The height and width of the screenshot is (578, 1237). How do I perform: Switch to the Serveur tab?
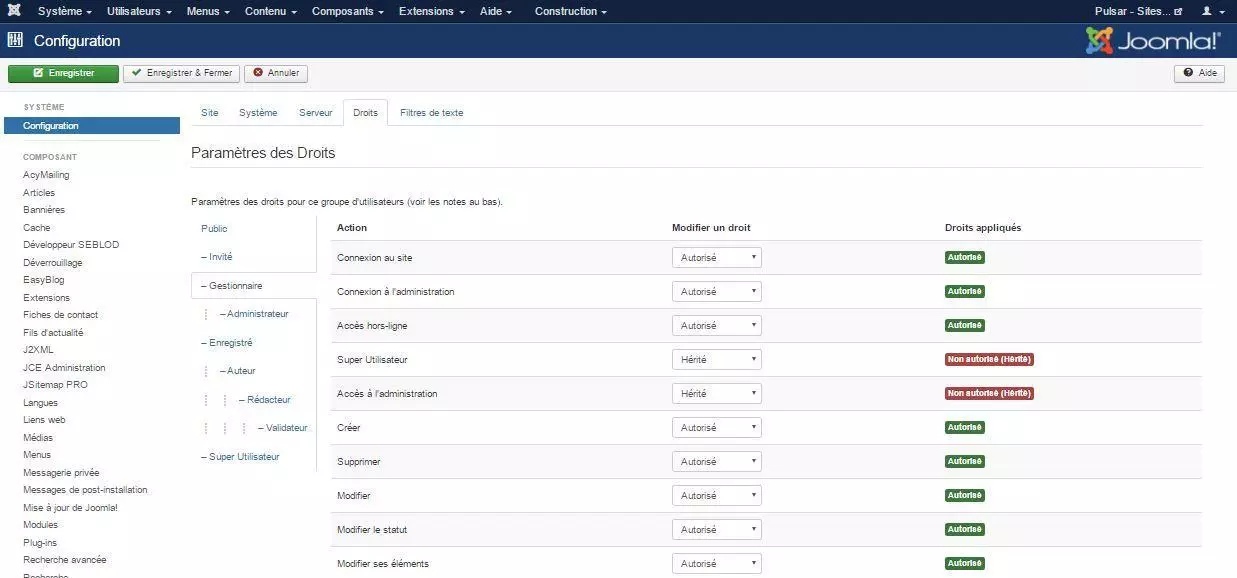click(315, 113)
